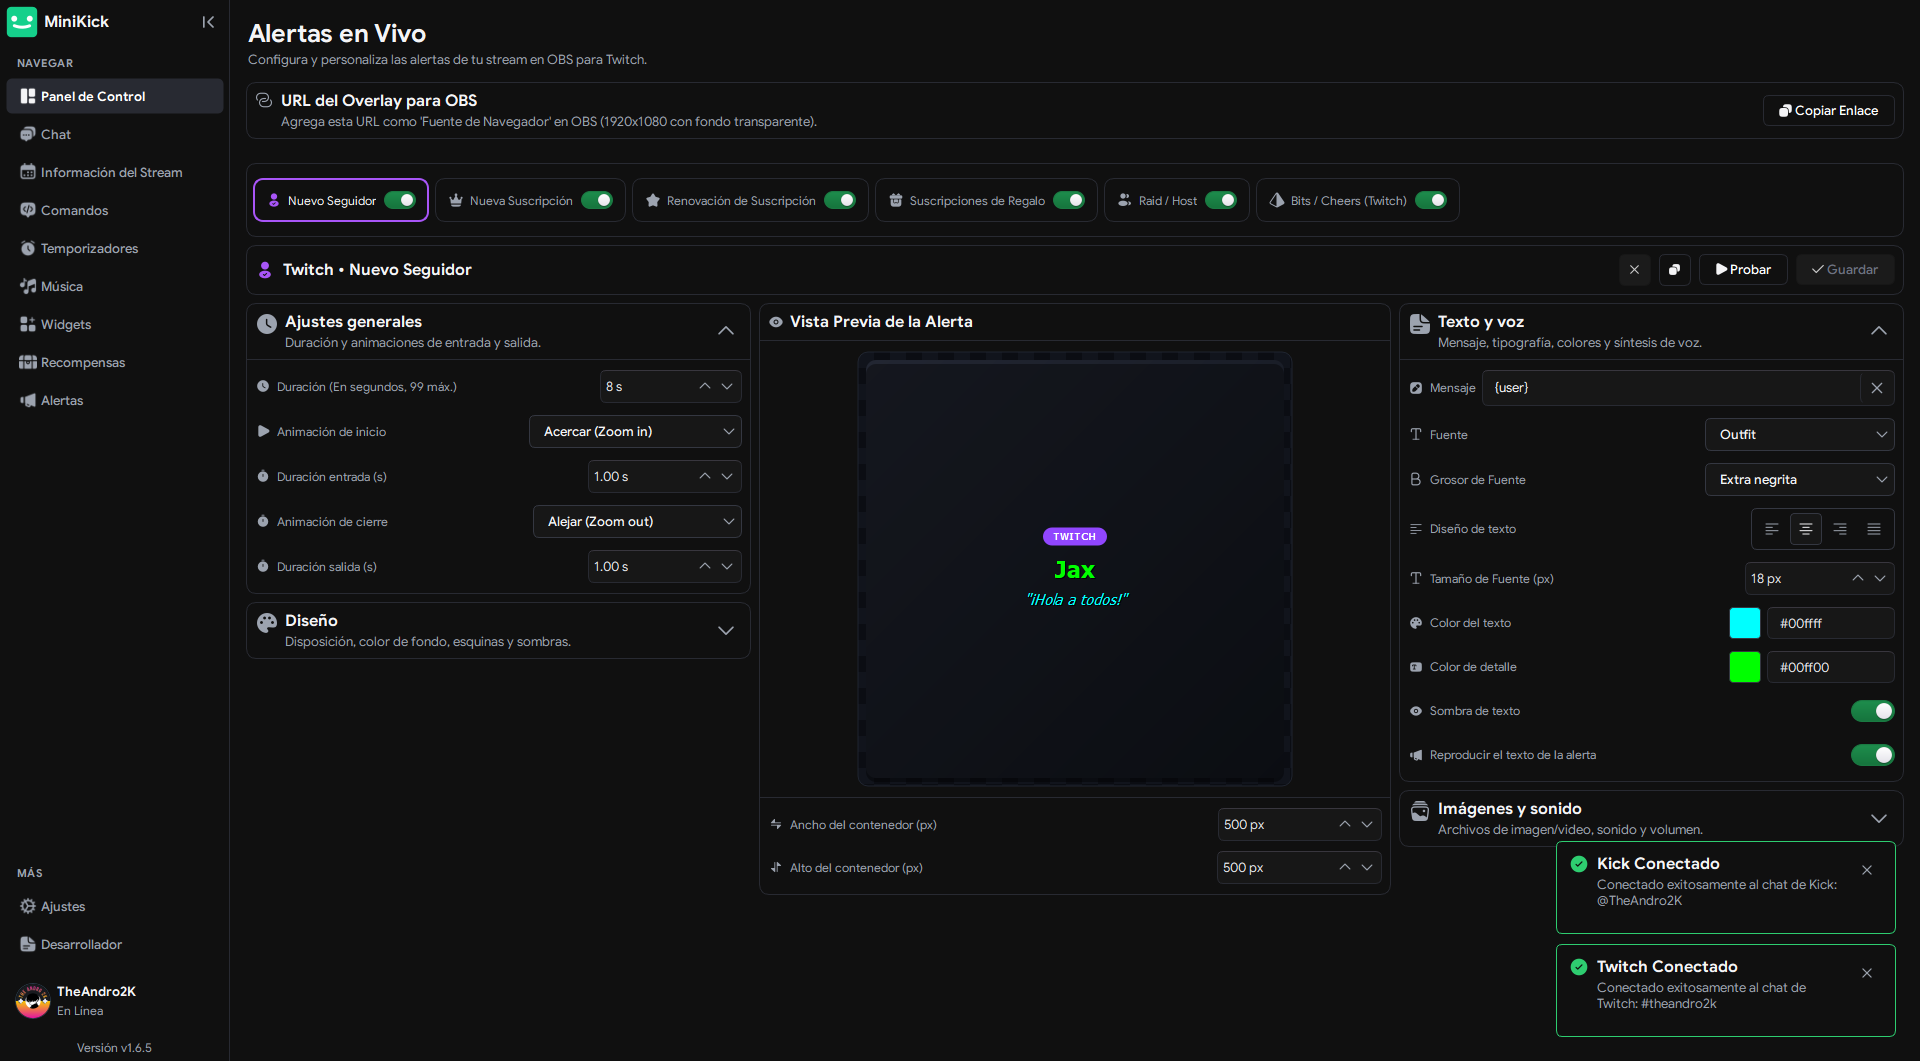Toggle the Suscripciones de Regalo switch

(1069, 200)
